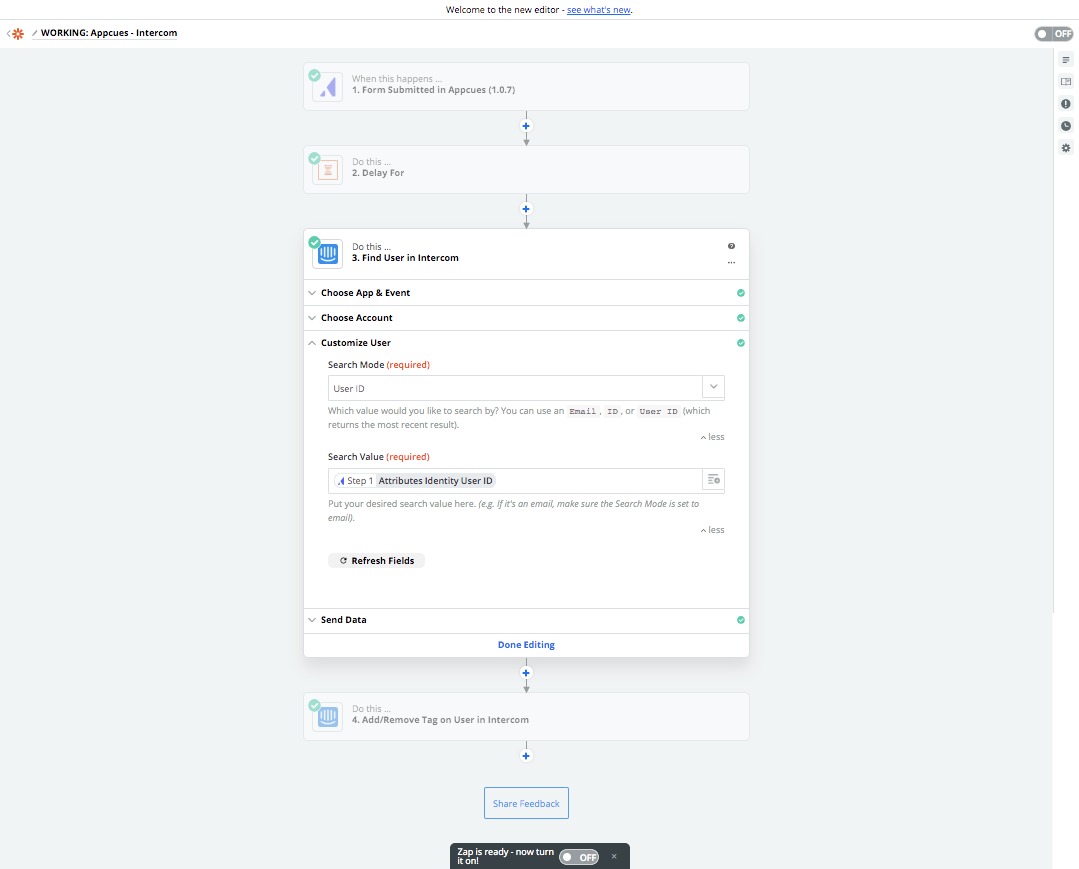Add a step after Add/Remove Tag step
Screen dimensions: 1079x869
click(x=526, y=756)
